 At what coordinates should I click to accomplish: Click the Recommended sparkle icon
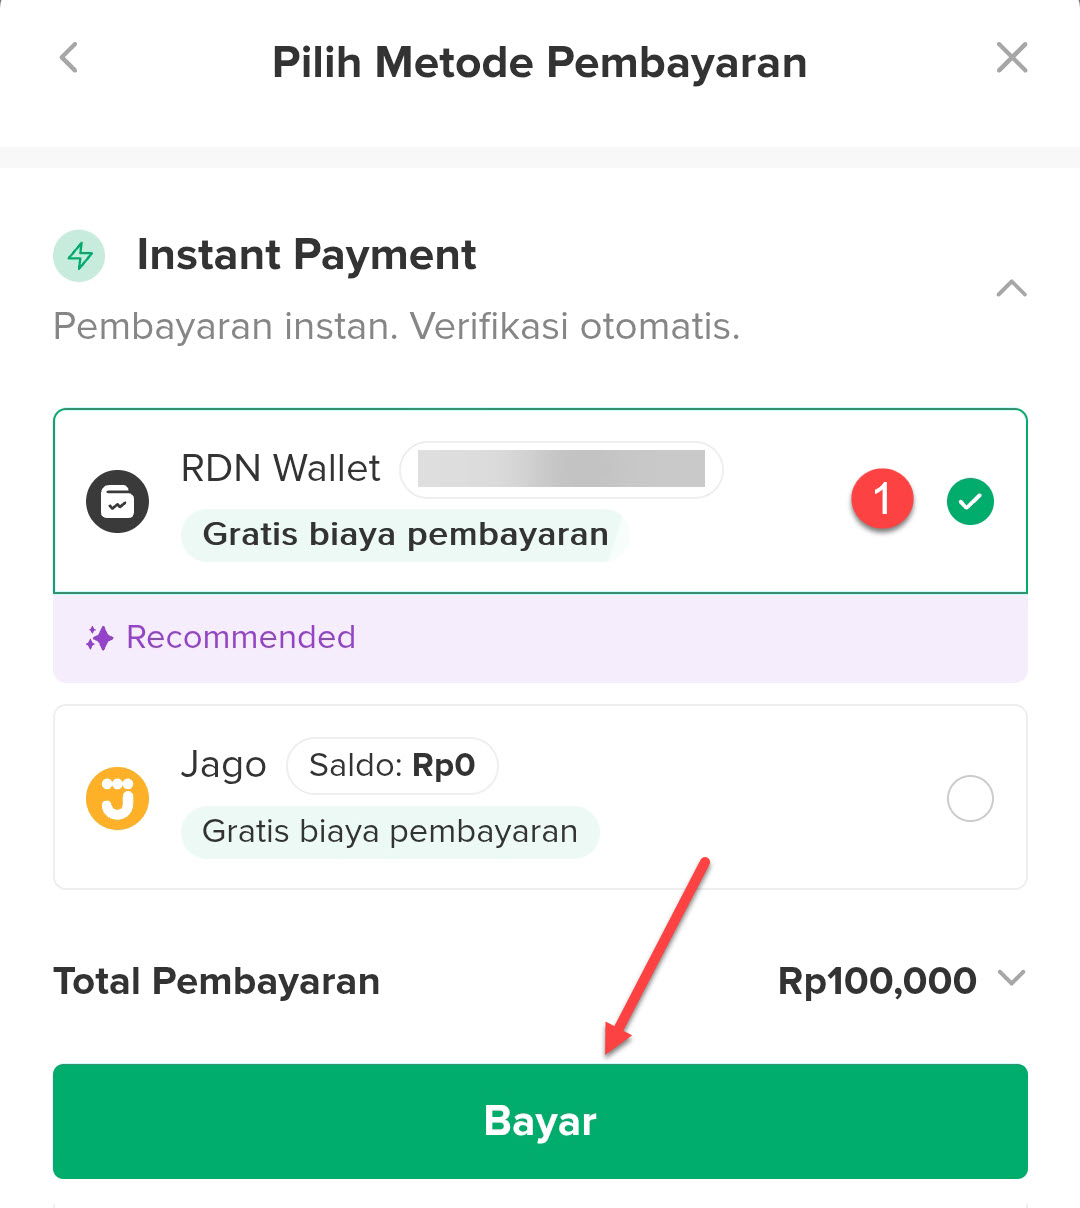point(99,638)
